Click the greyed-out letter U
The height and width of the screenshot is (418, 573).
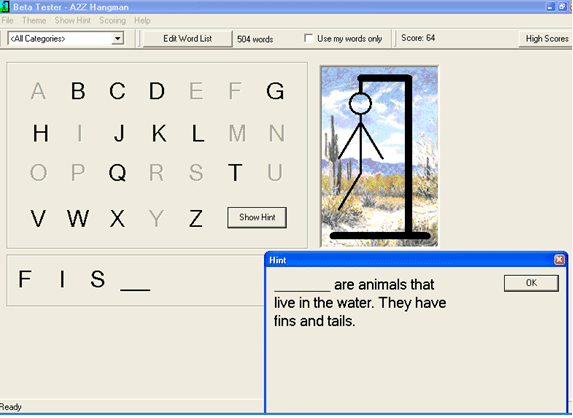(x=275, y=172)
